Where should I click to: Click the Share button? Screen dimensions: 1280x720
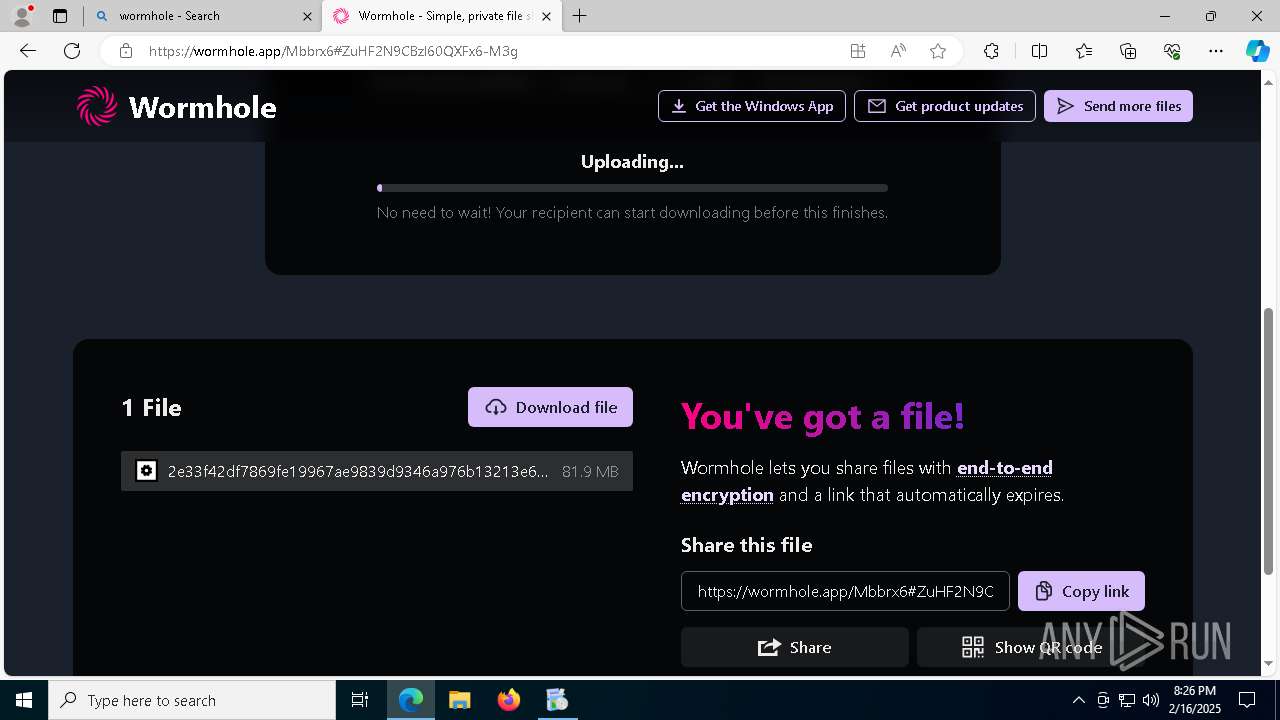click(795, 647)
